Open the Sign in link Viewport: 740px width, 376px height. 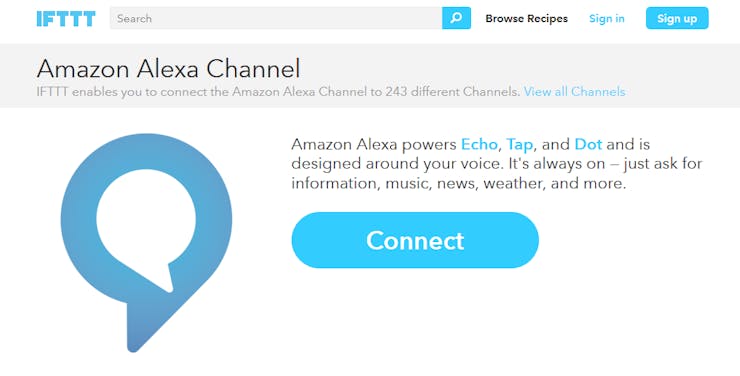coord(606,18)
